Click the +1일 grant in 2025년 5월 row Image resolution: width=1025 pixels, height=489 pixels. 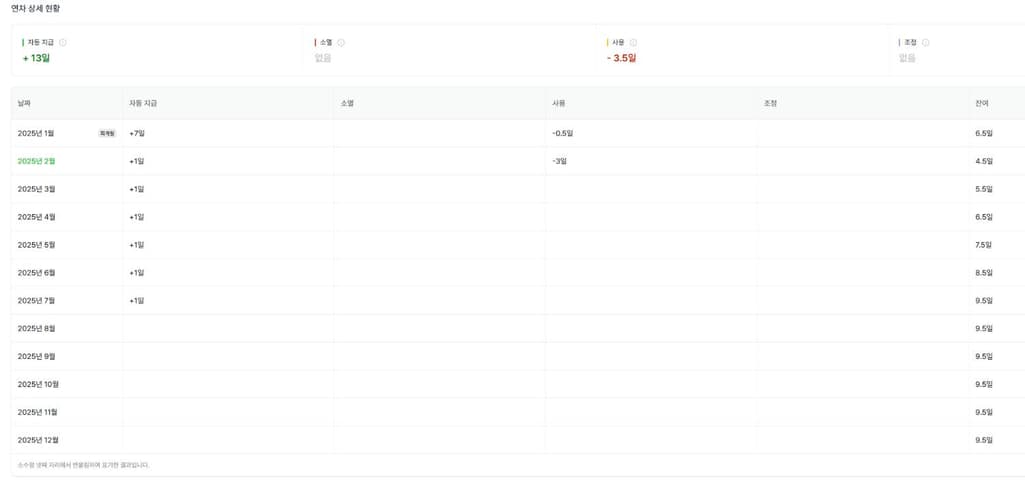tap(137, 245)
